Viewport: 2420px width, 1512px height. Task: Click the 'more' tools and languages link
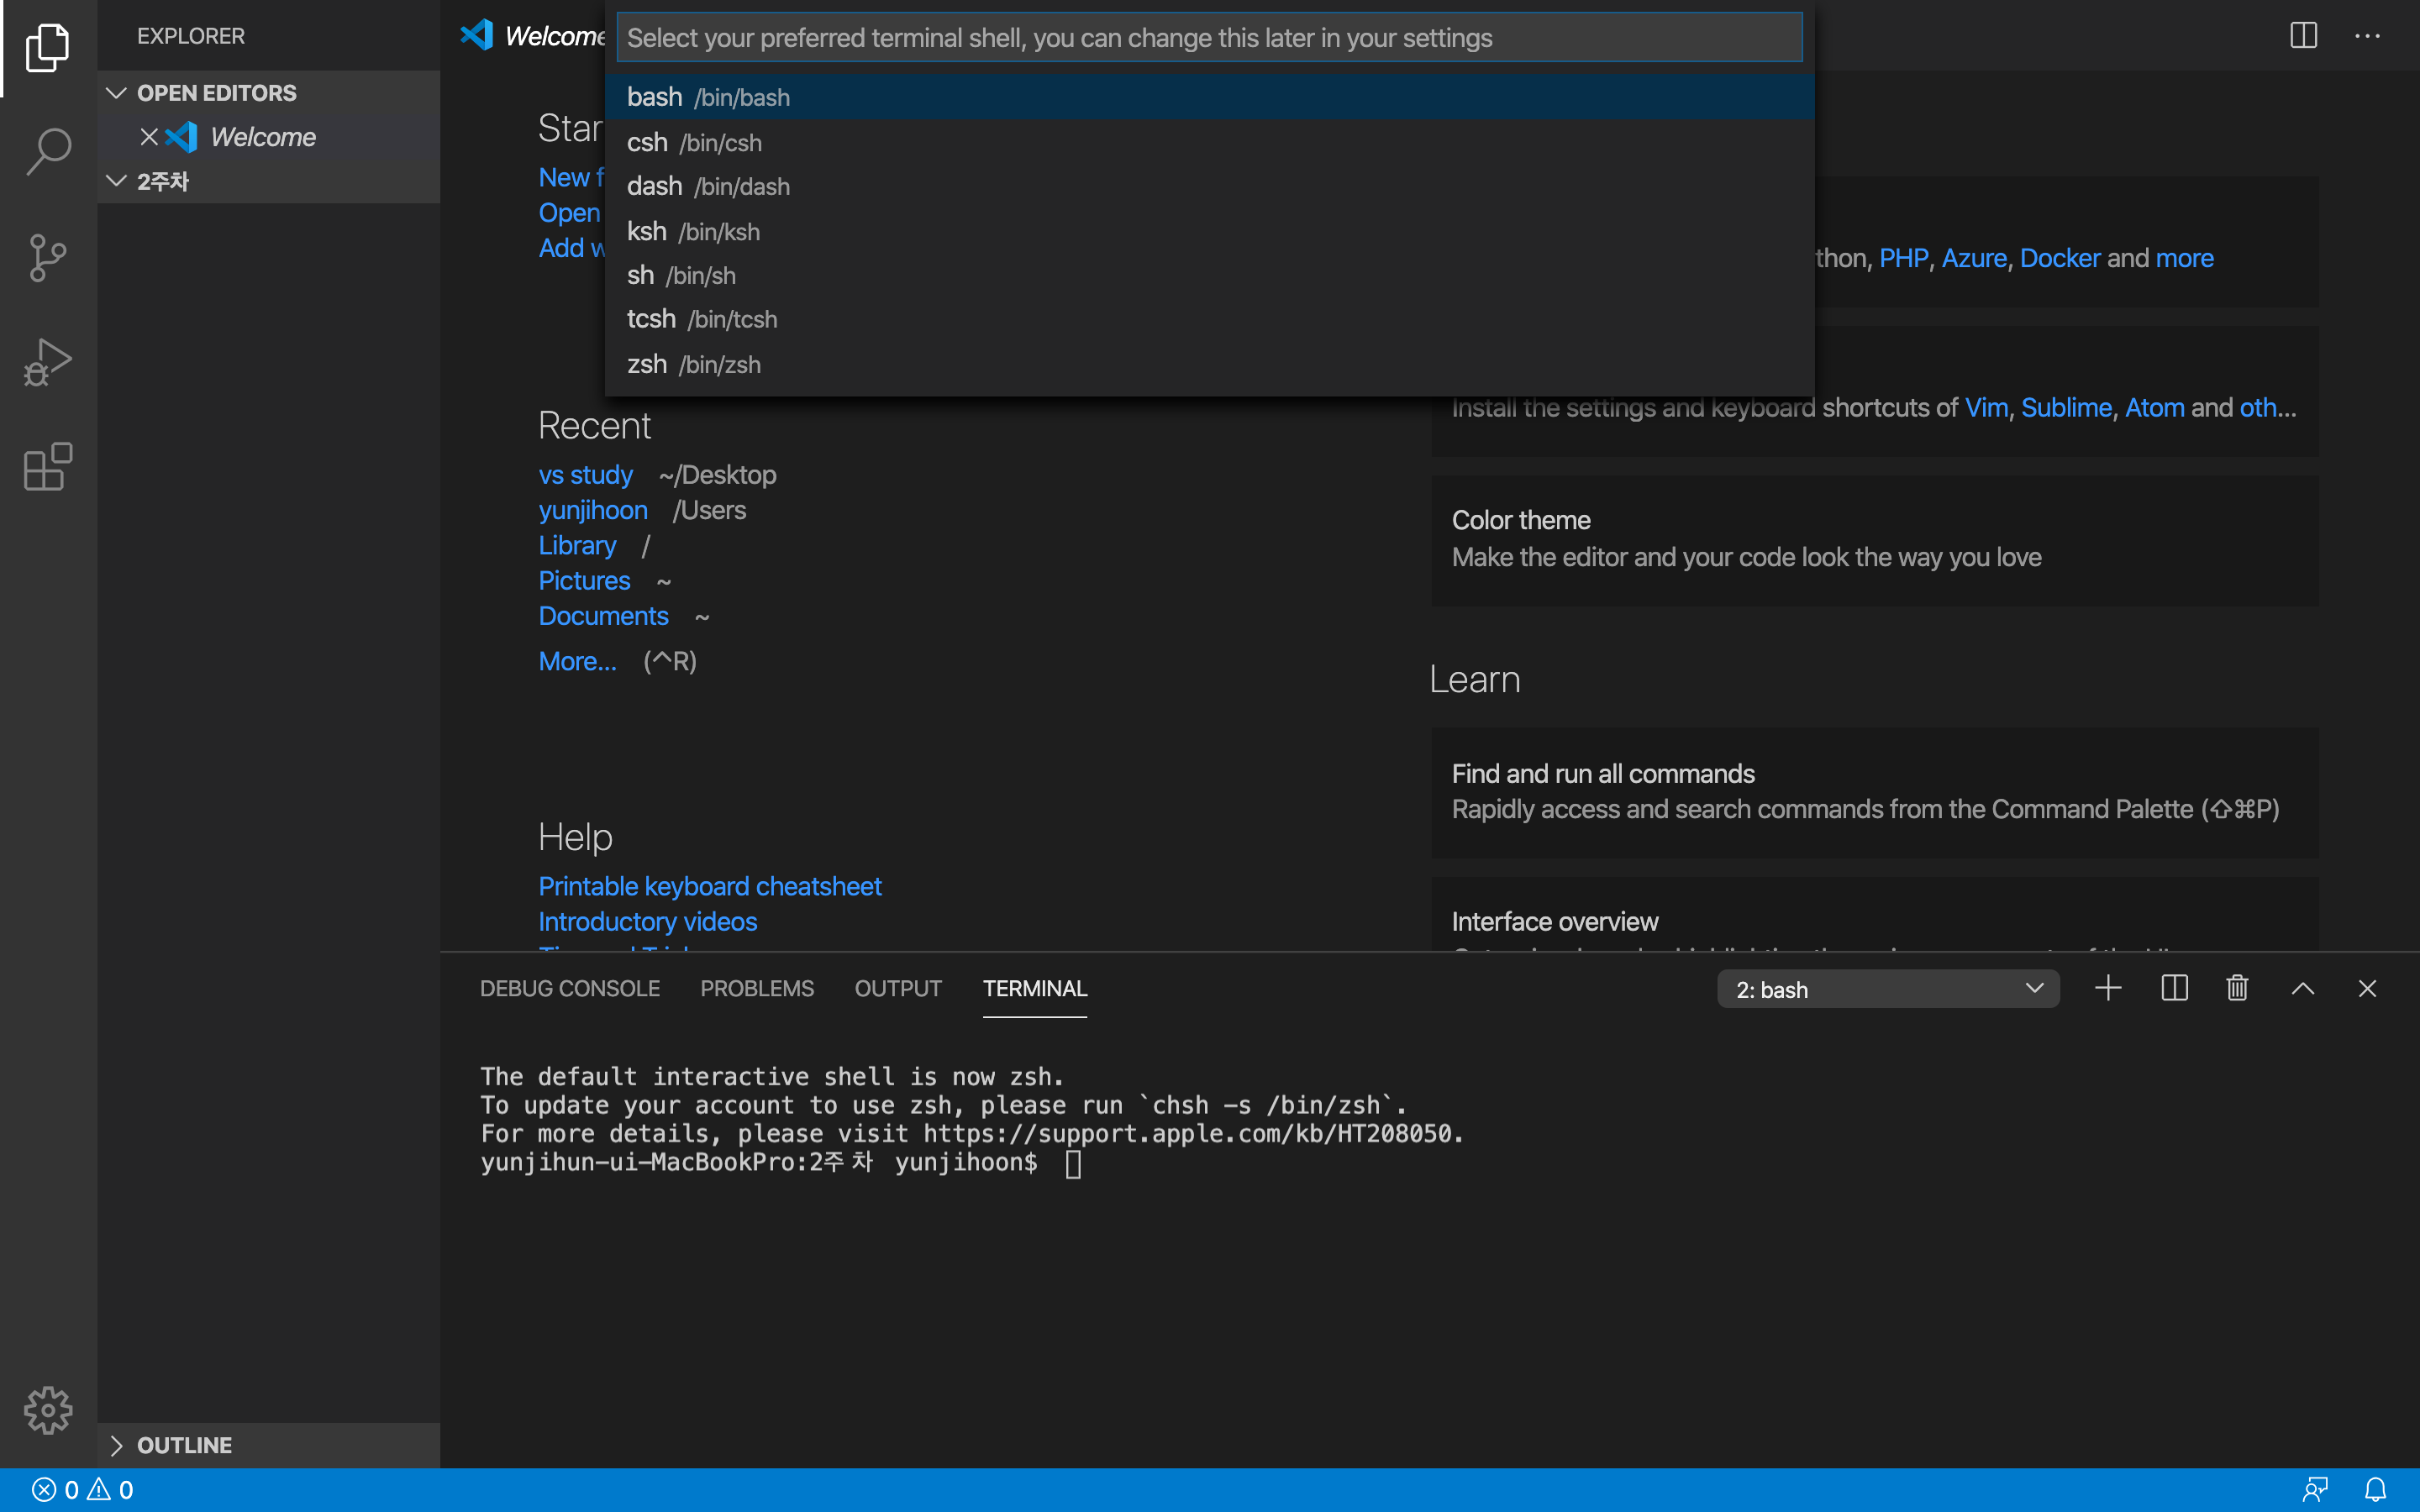[x=2184, y=258]
